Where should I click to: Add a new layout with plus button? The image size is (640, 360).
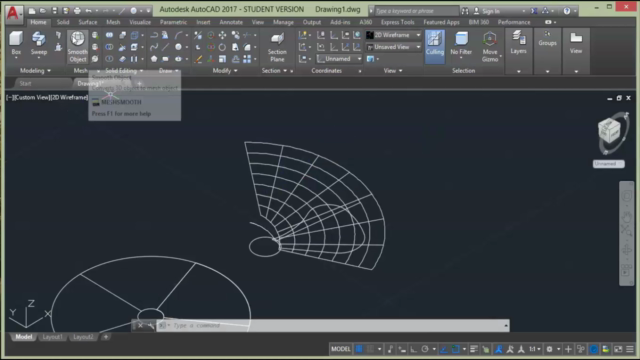click(x=106, y=337)
